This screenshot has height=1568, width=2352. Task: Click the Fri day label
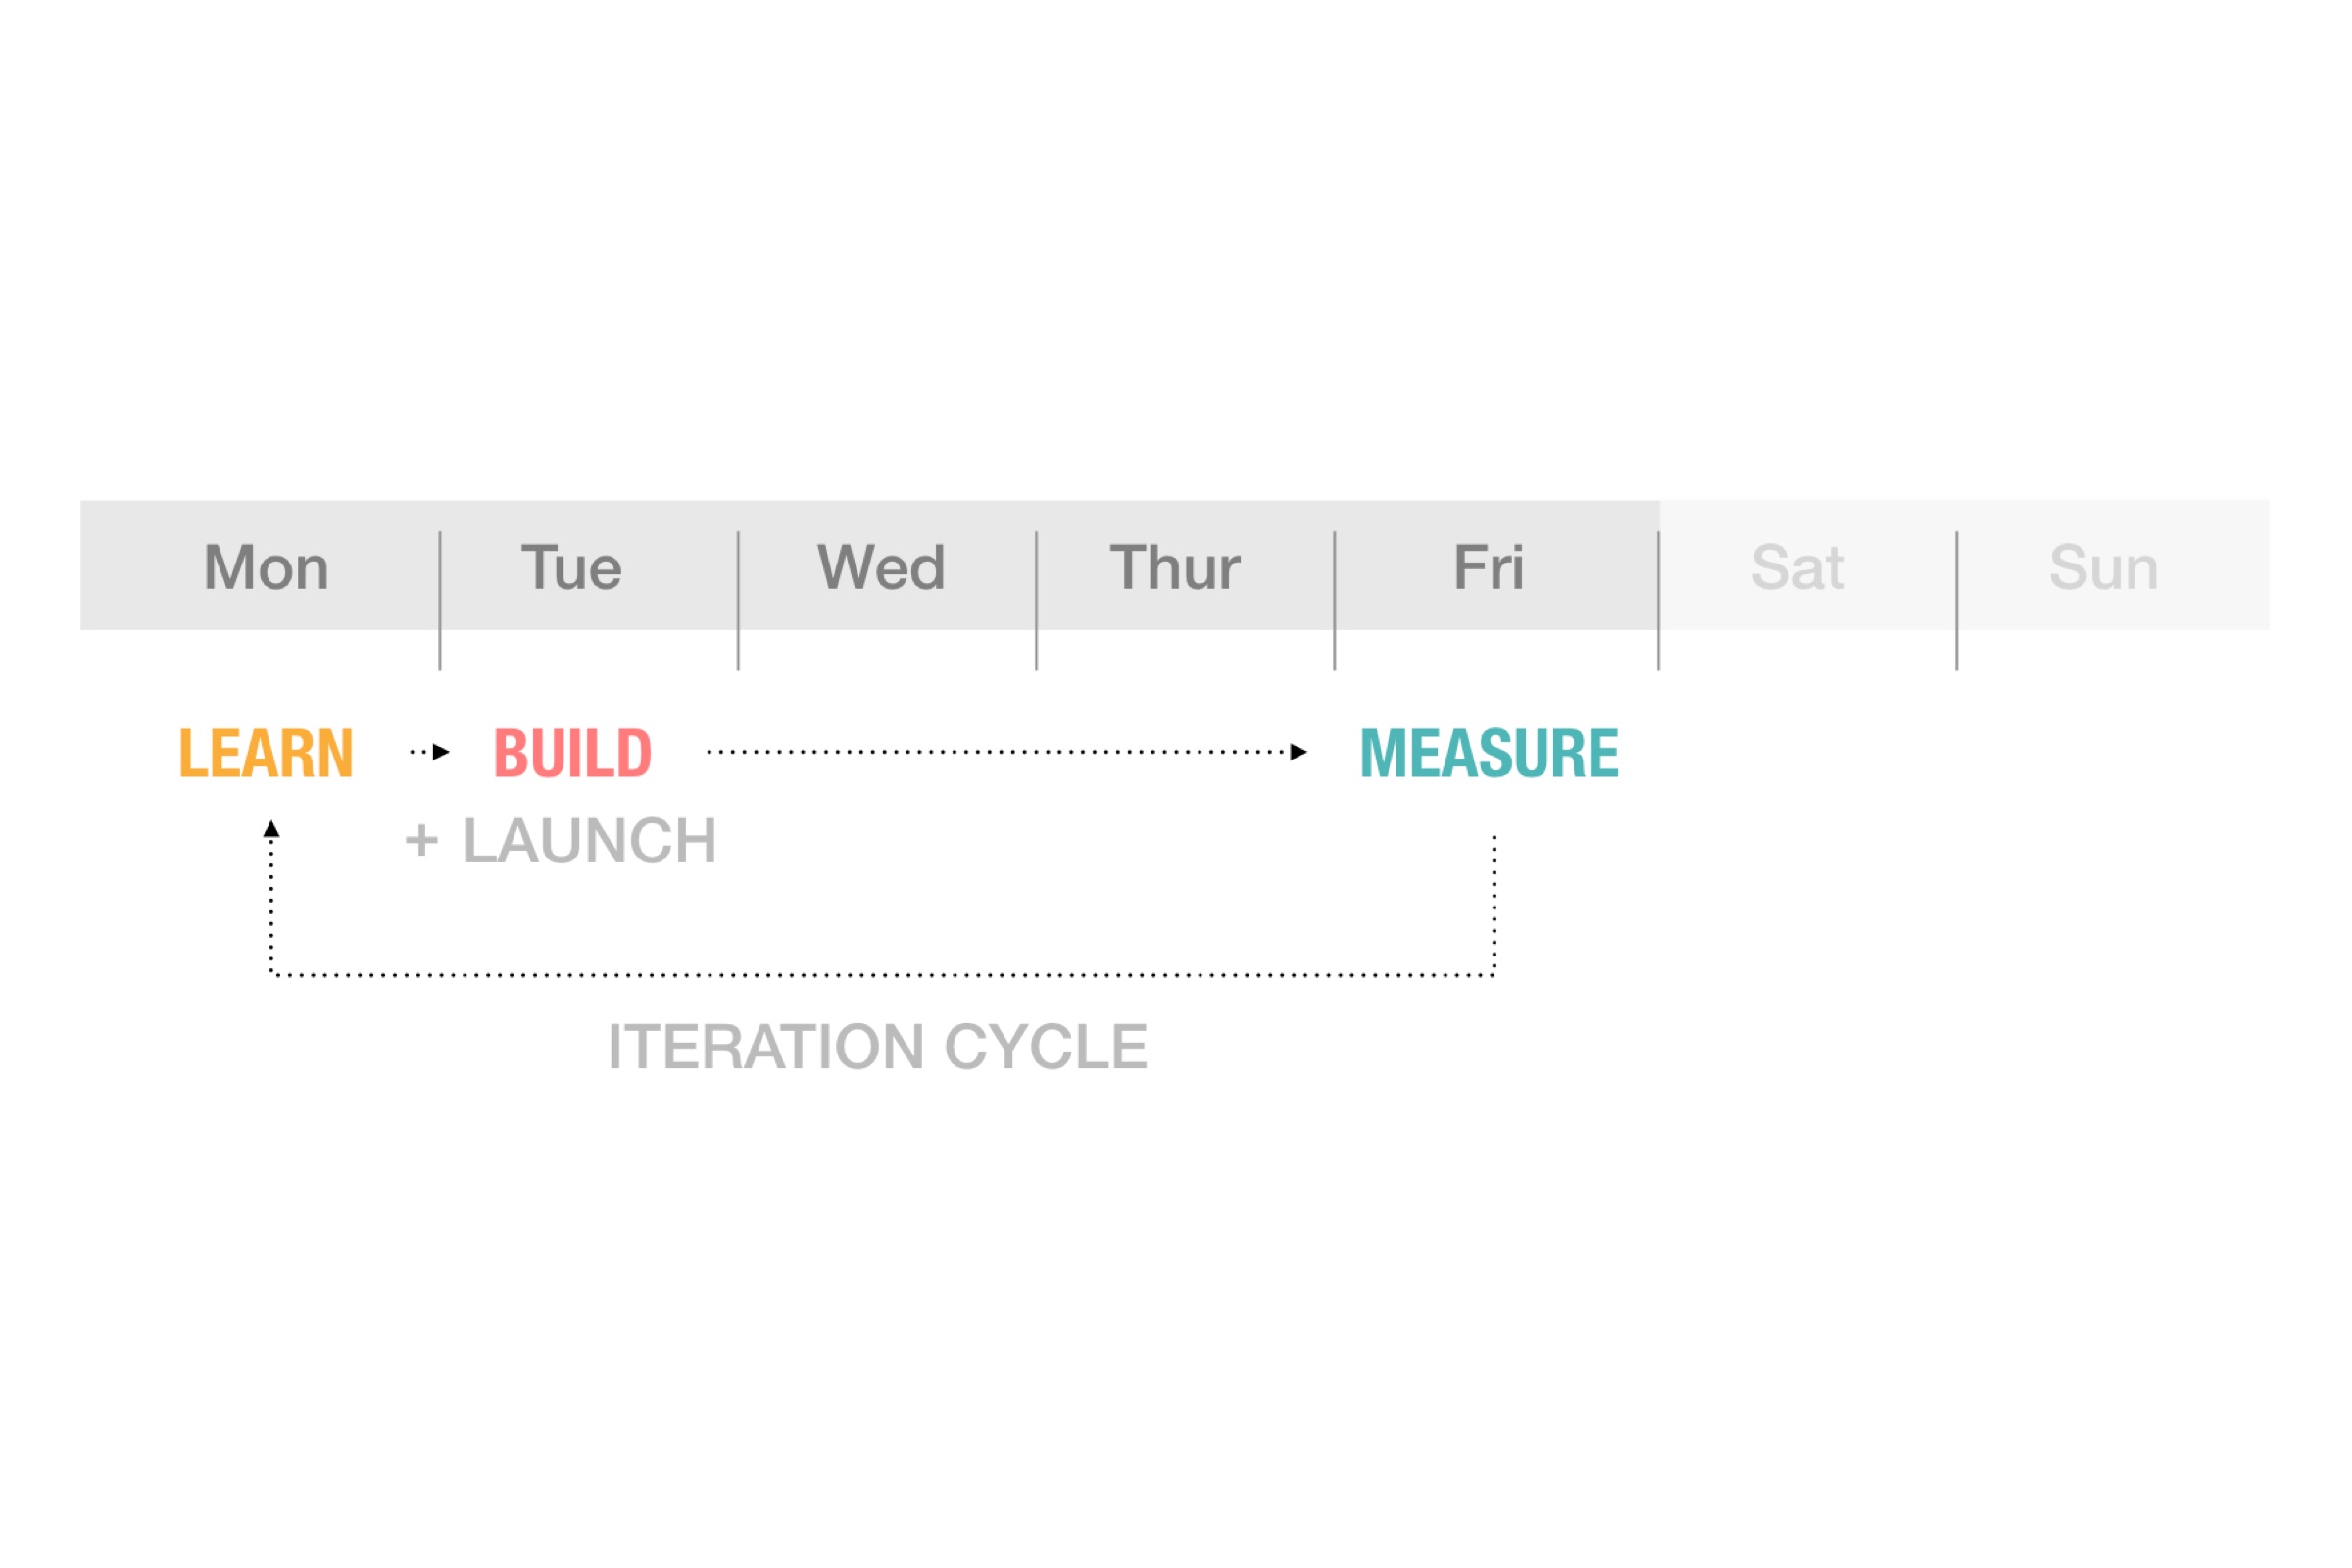coord(1489,567)
